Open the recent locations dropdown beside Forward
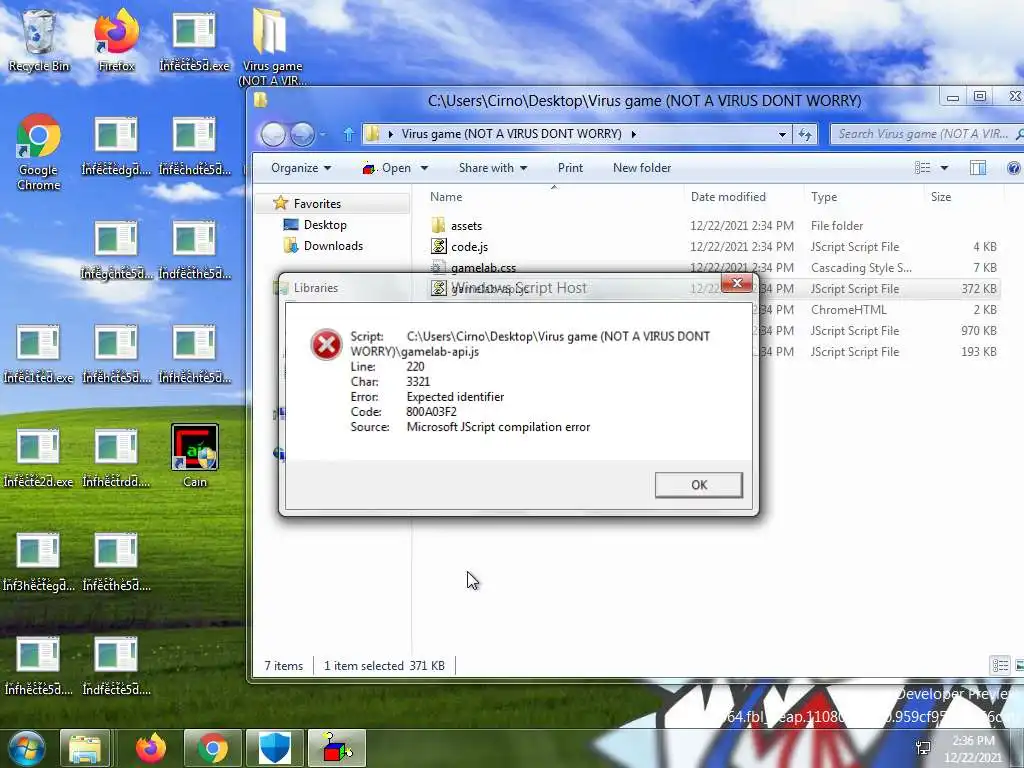The image size is (1024, 768). [x=323, y=135]
